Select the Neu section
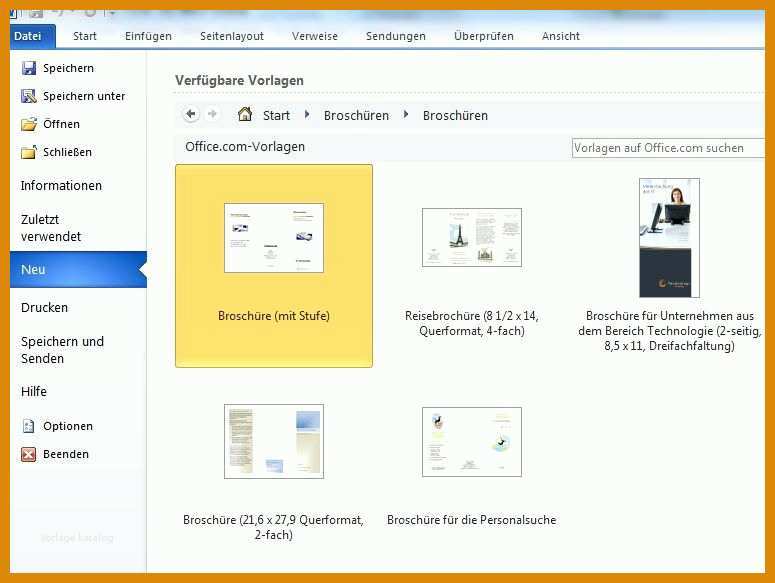Image resolution: width=775 pixels, height=583 pixels. tap(78, 269)
